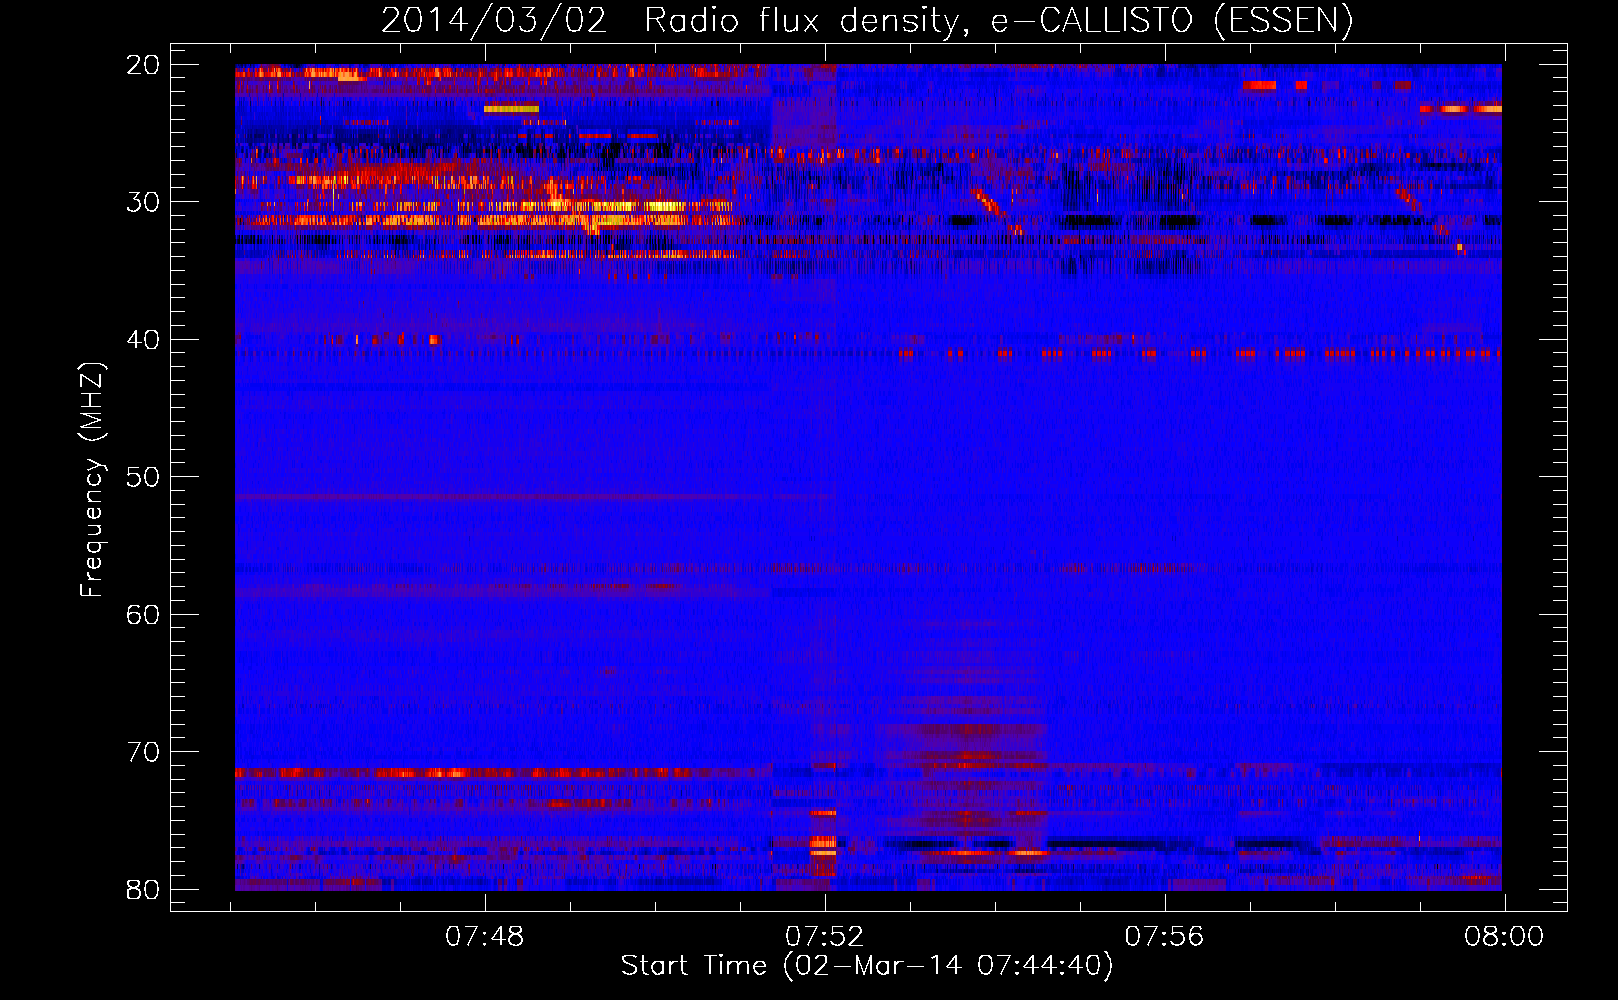The image size is (1618, 1000).
Task: Click the frequency tick label 30
Action: [x=143, y=202]
